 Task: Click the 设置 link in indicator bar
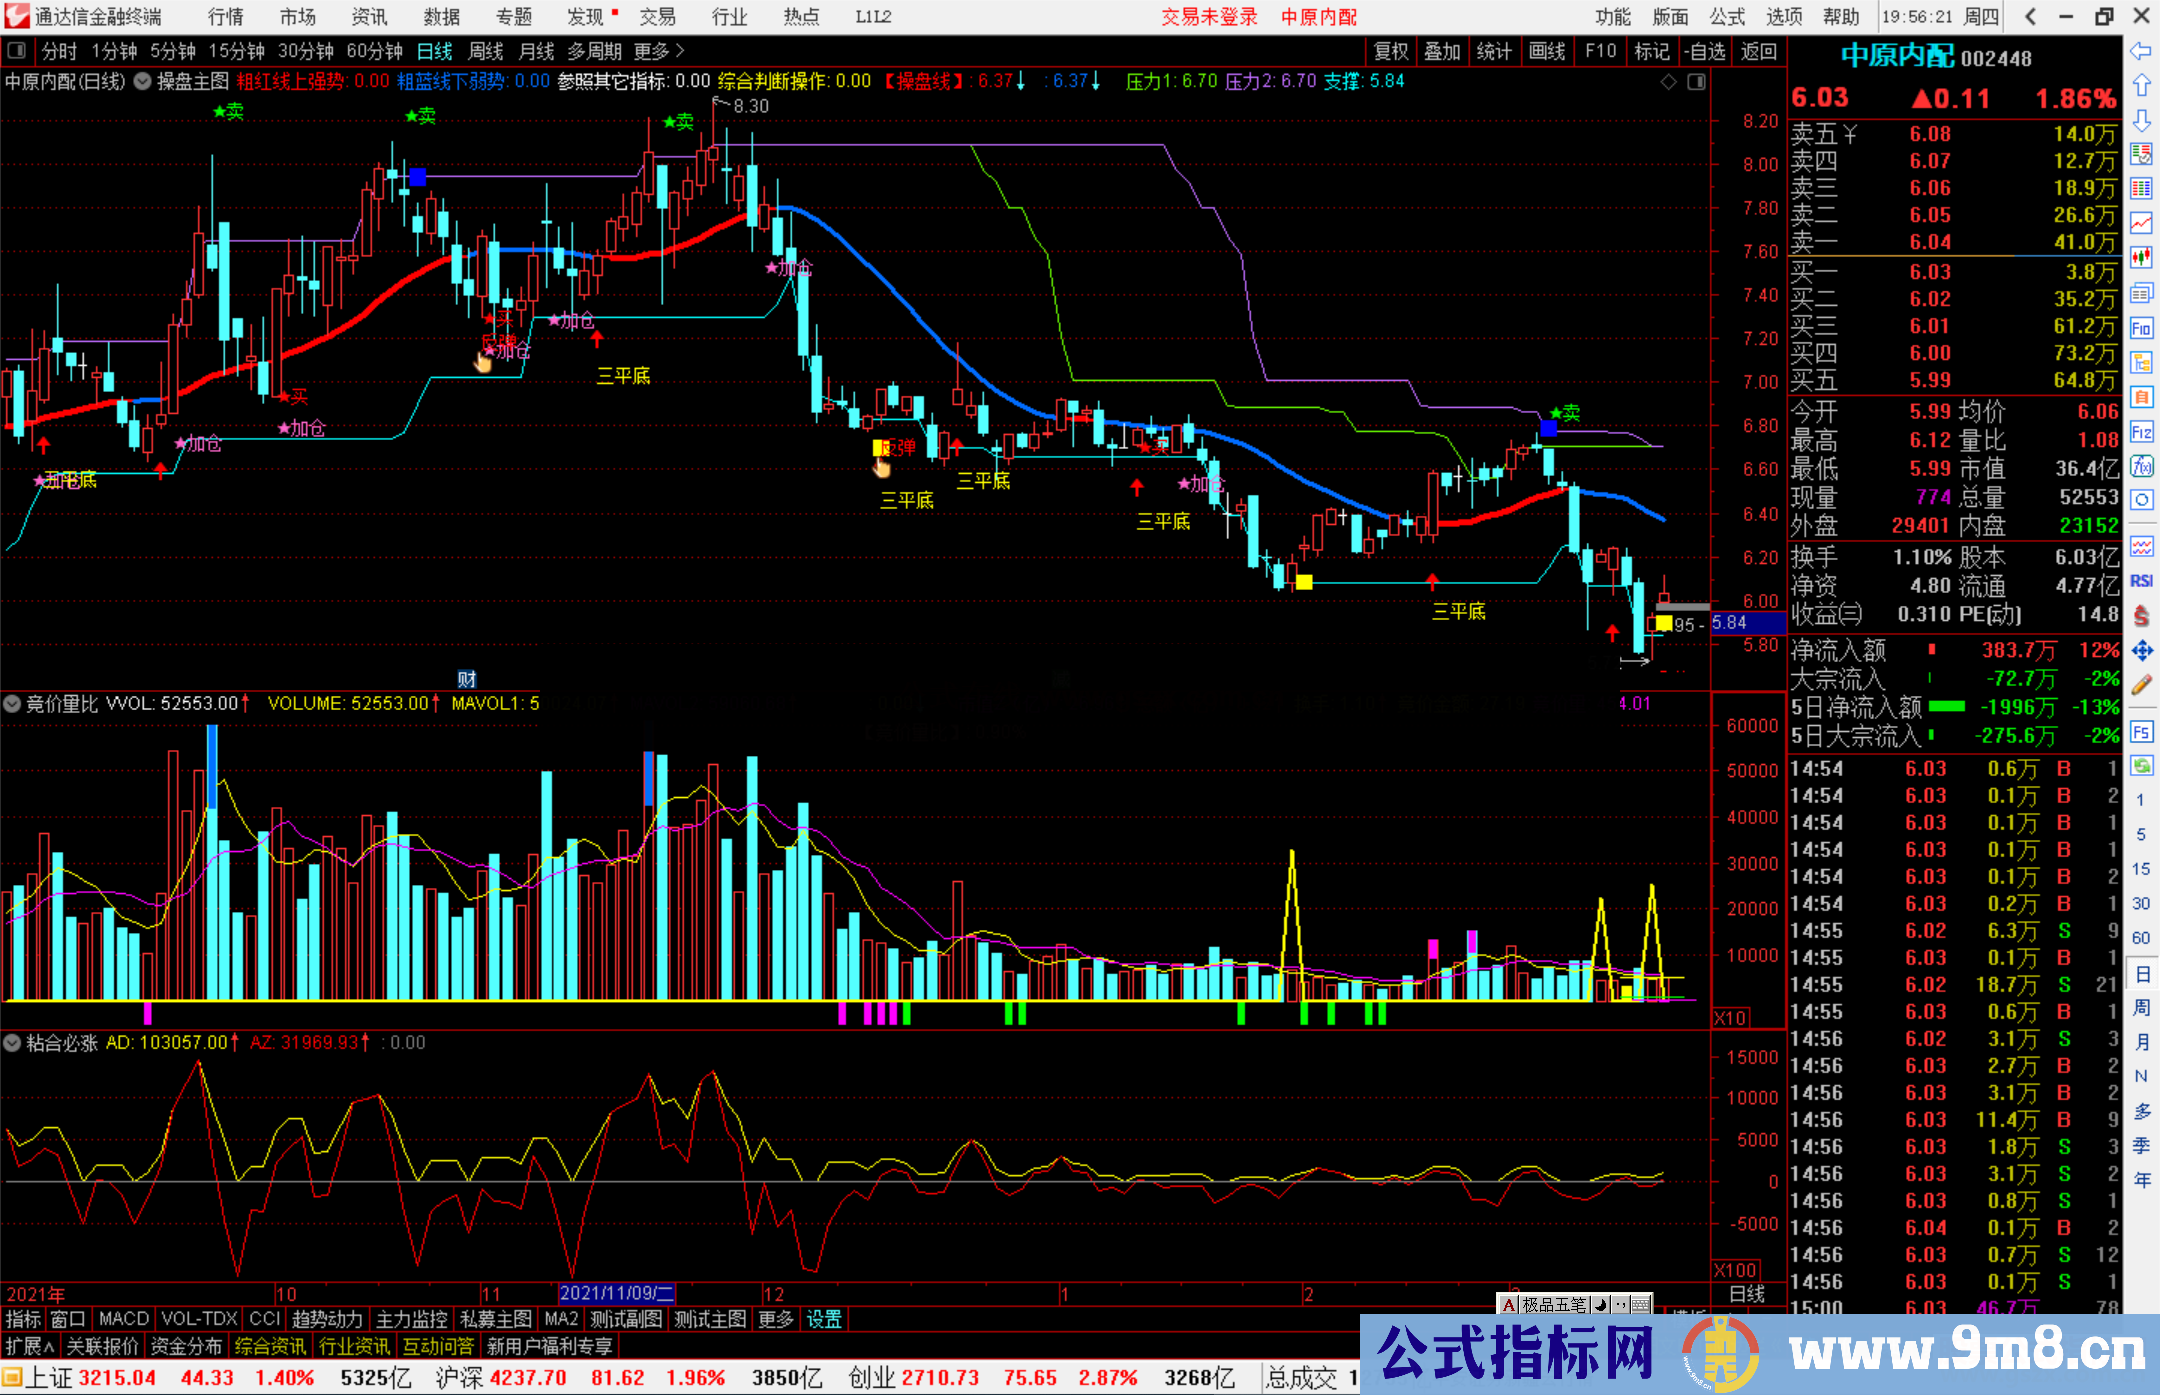(x=824, y=1319)
